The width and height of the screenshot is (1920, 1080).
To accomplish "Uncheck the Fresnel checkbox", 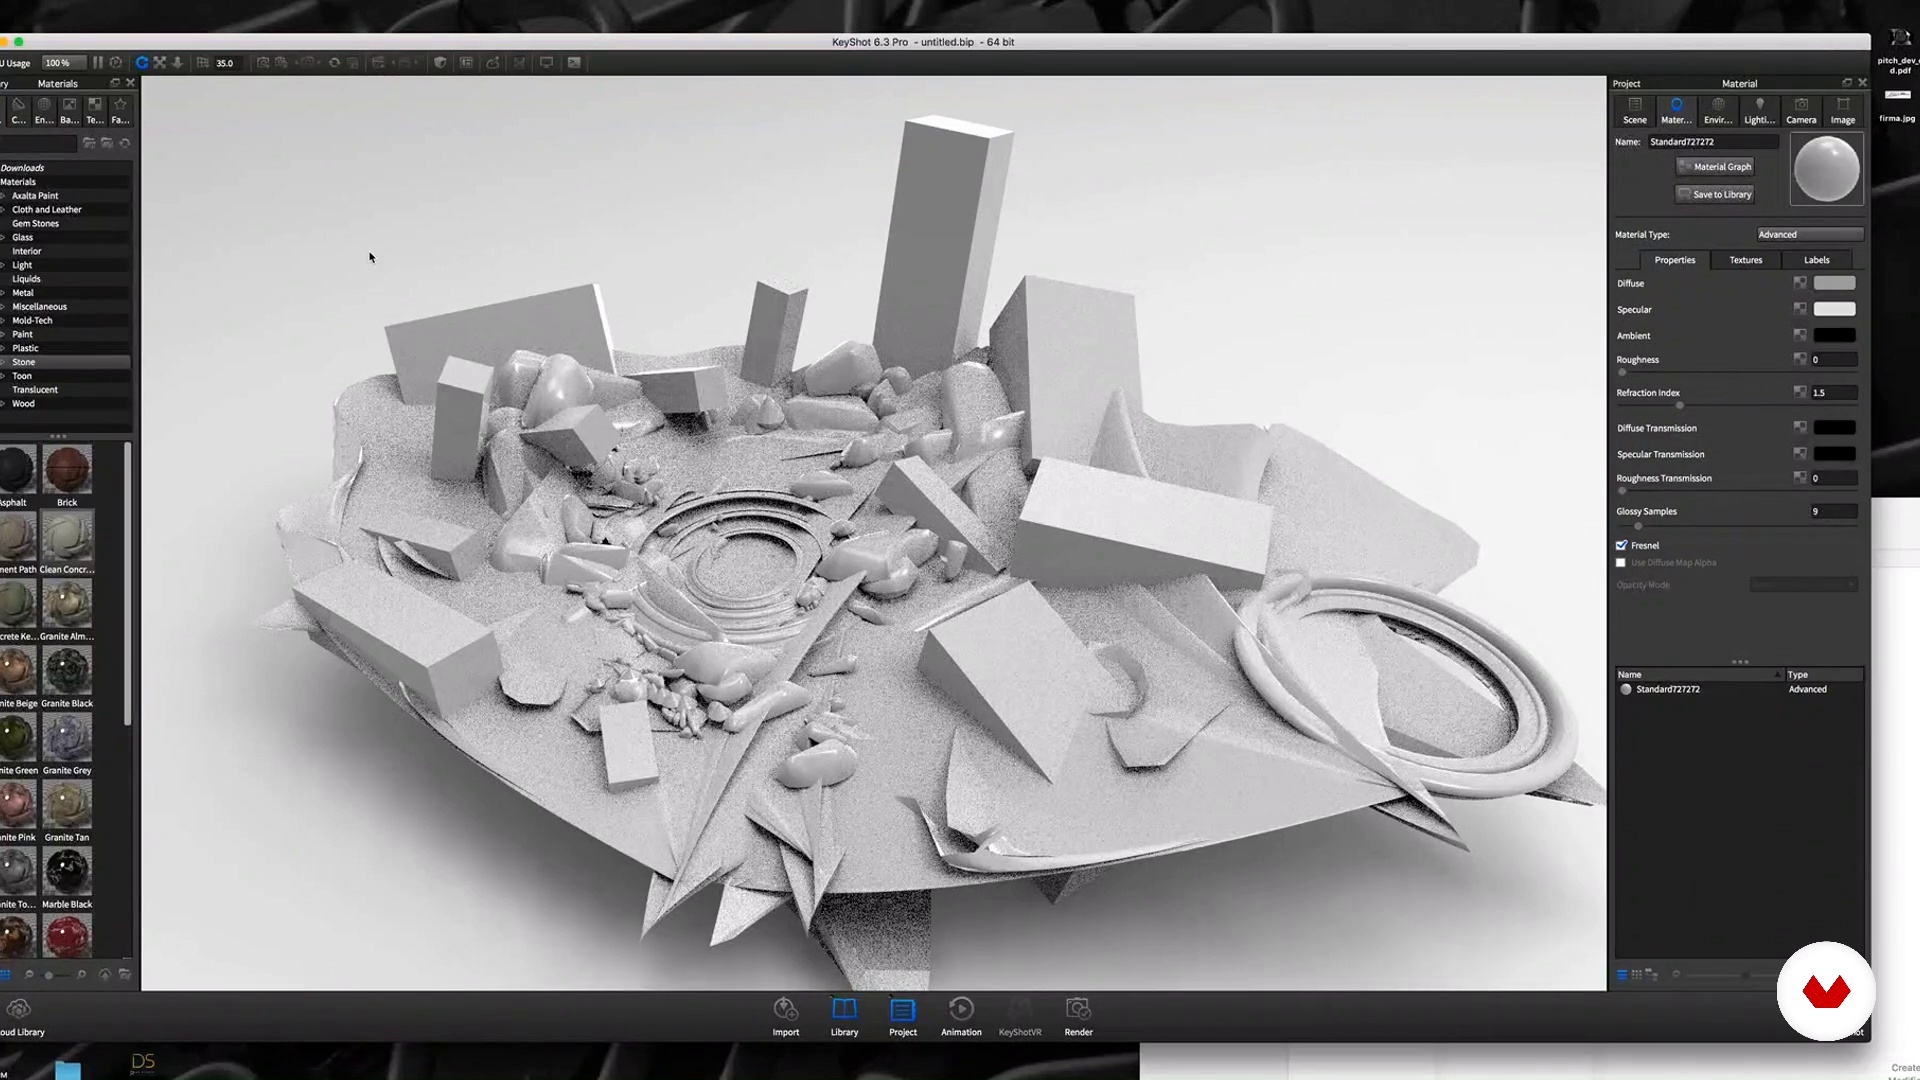I will (1622, 545).
